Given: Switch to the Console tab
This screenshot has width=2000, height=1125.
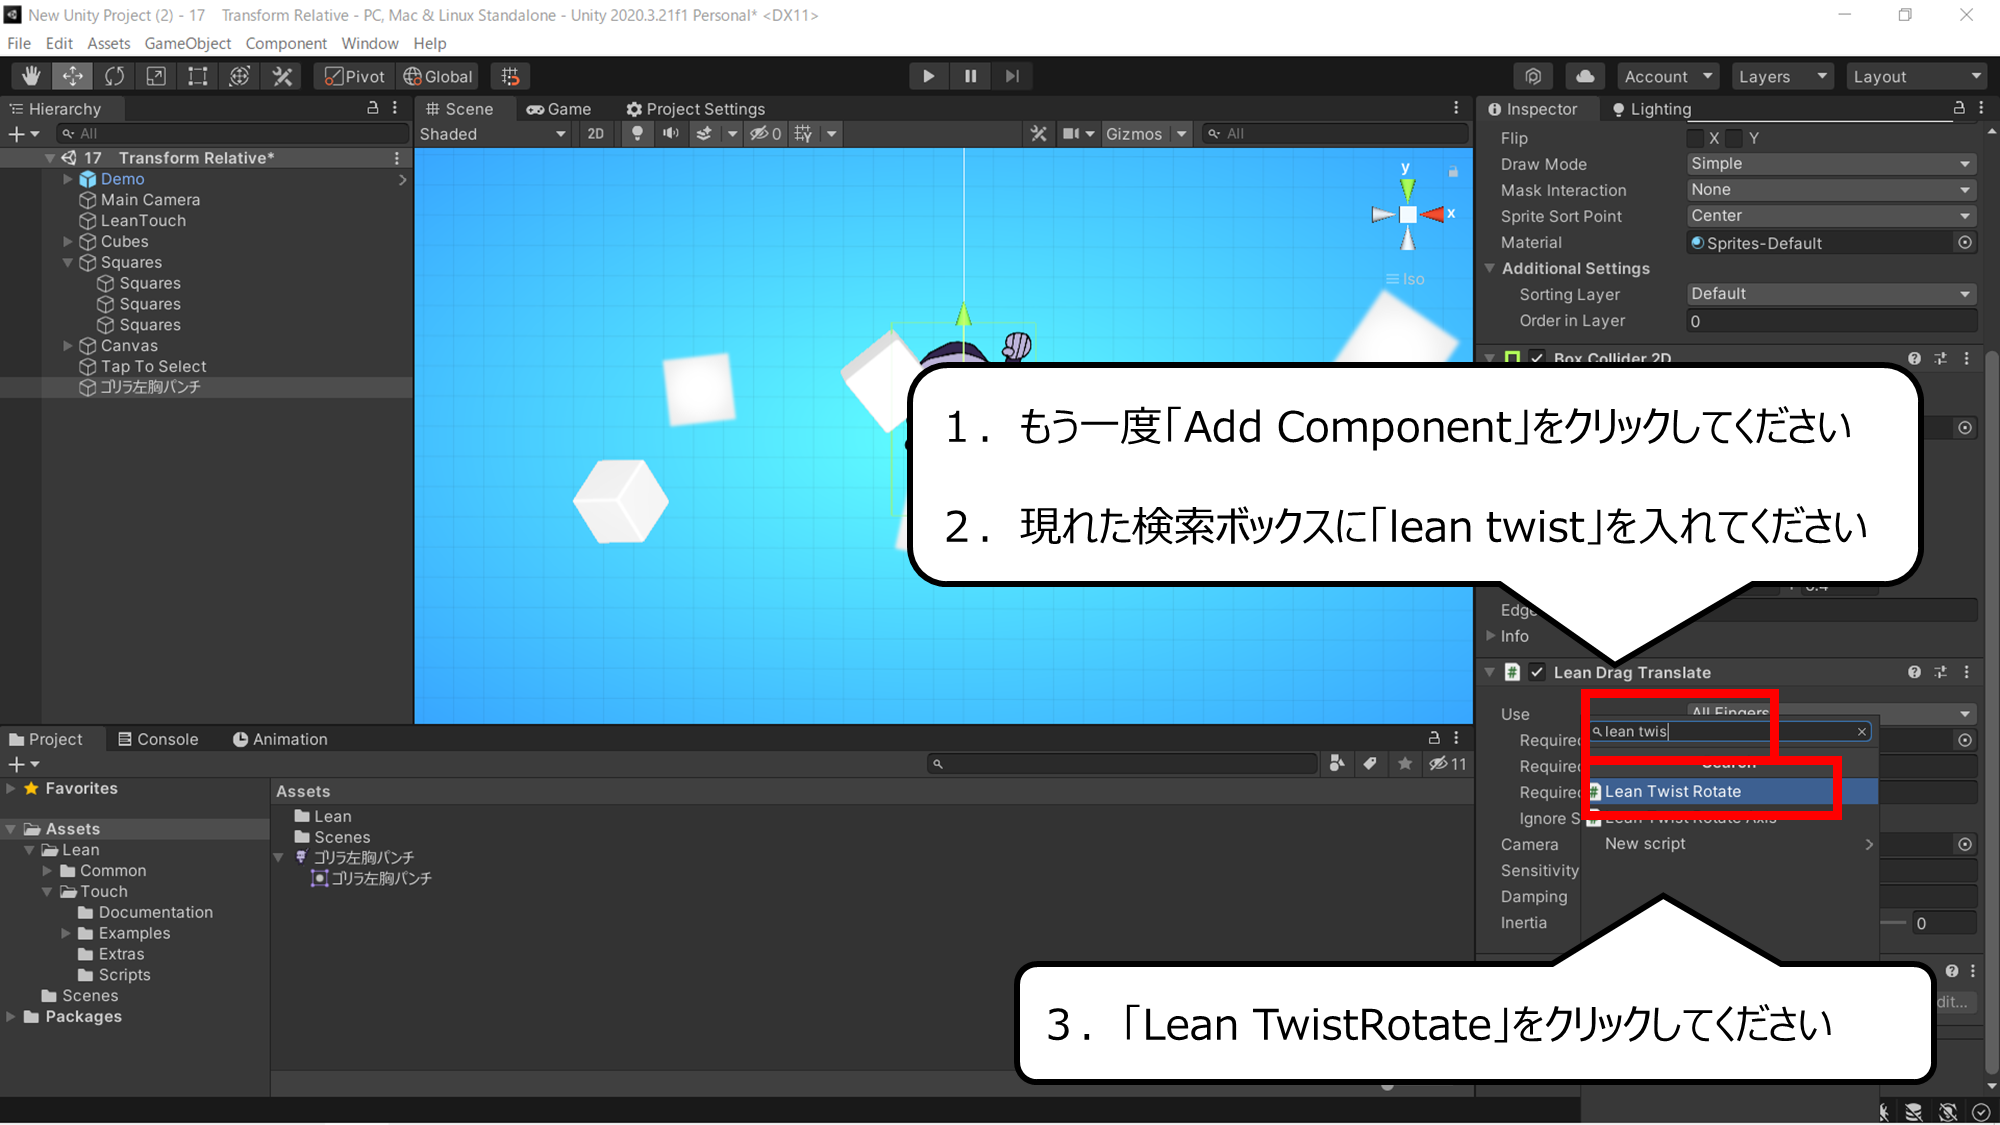Looking at the screenshot, I should (x=157, y=739).
